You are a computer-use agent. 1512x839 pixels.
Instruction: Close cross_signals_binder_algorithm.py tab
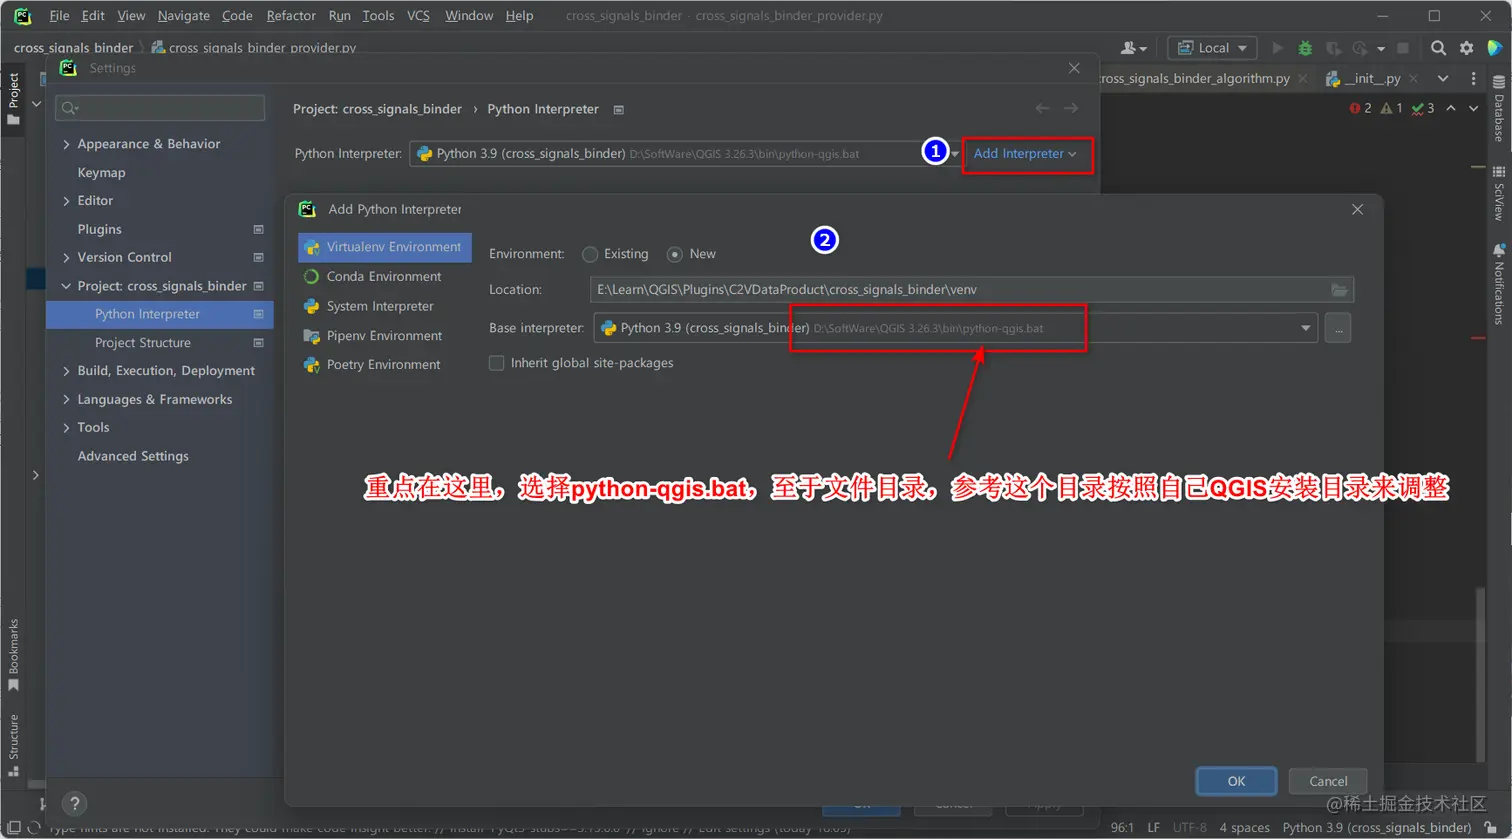(x=1304, y=79)
